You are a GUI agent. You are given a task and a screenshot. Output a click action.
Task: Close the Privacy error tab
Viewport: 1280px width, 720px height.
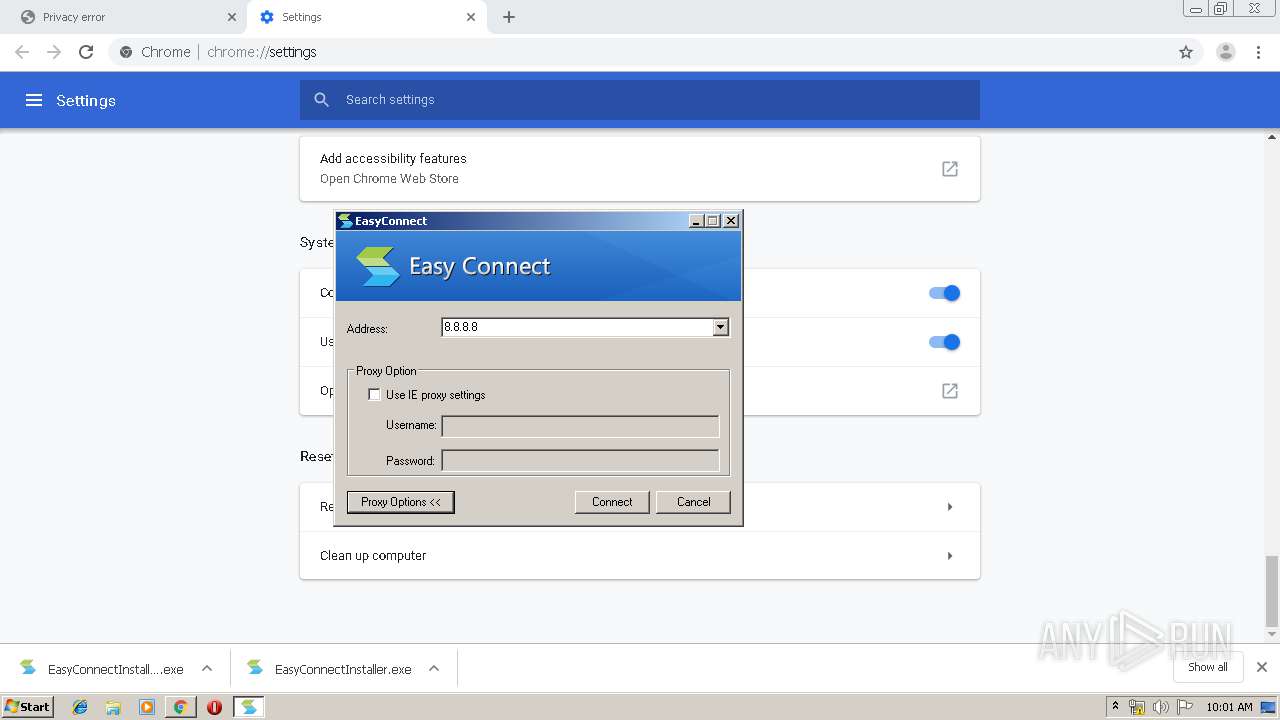click(232, 17)
